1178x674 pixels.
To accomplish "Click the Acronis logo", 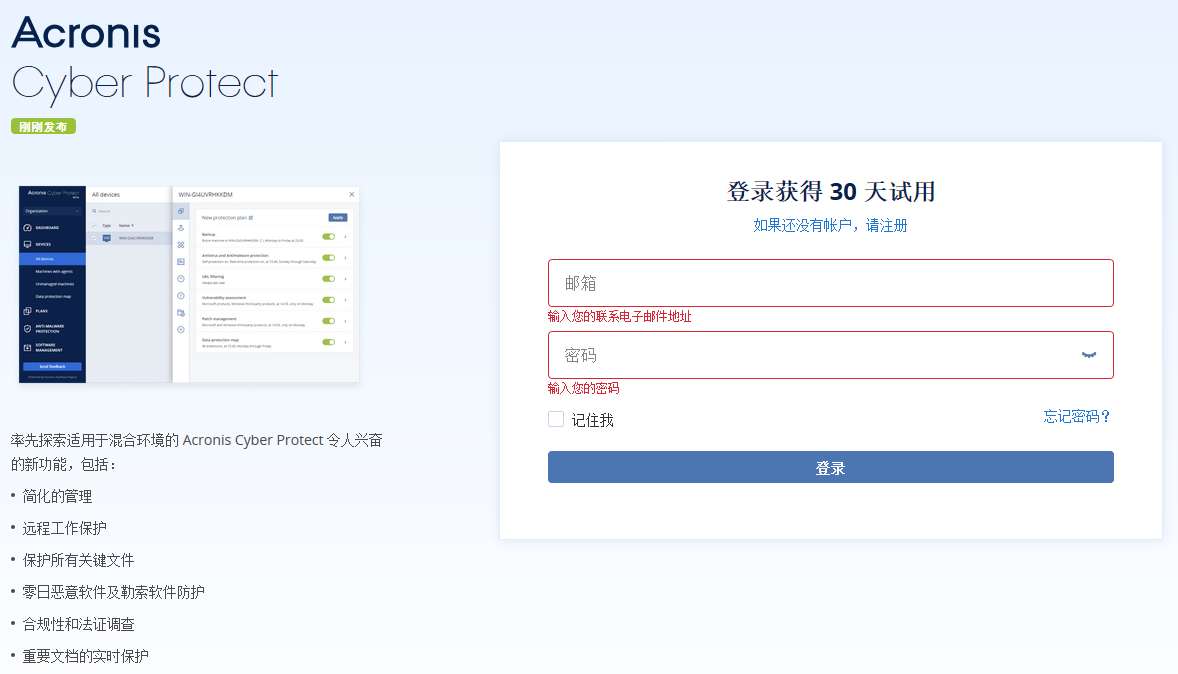I will (86, 33).
